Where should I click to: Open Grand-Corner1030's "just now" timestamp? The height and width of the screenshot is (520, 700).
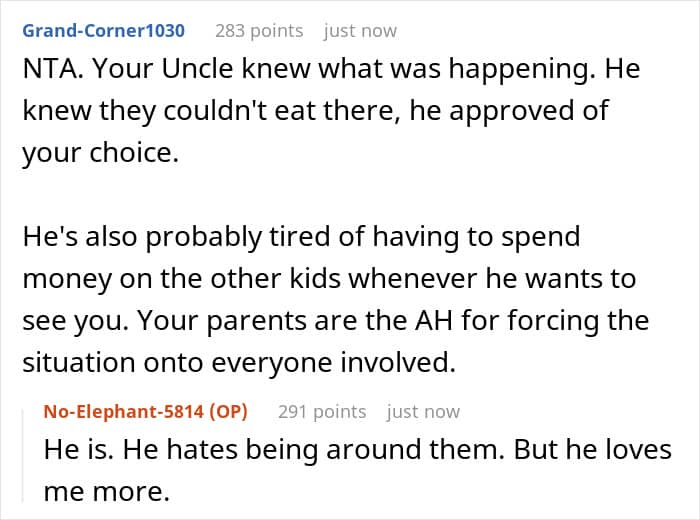360,31
